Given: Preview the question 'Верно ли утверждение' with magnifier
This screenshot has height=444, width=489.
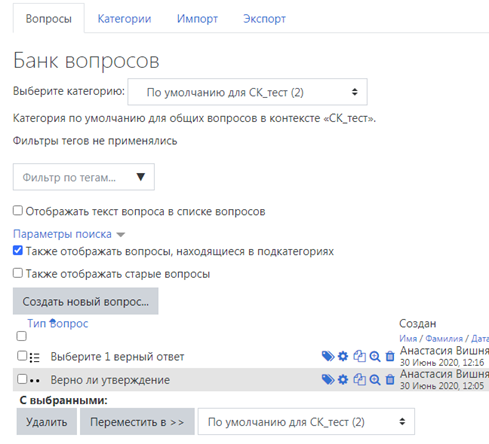Looking at the screenshot, I should 375,379.
